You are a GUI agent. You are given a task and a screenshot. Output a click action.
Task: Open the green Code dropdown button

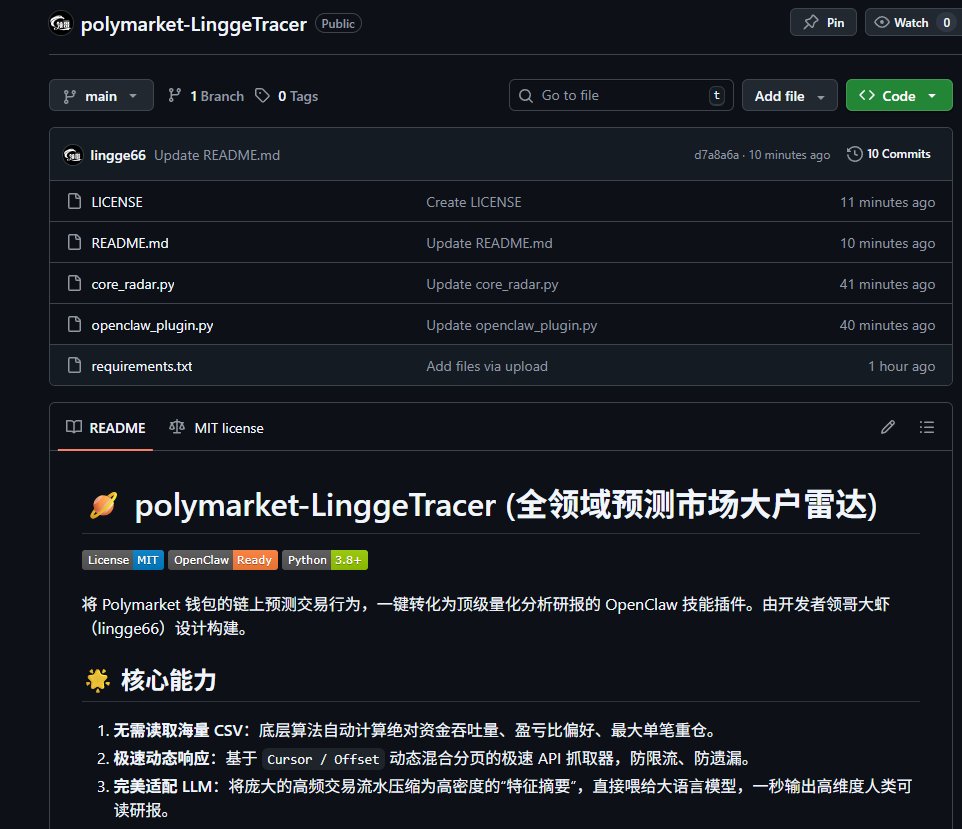899,96
